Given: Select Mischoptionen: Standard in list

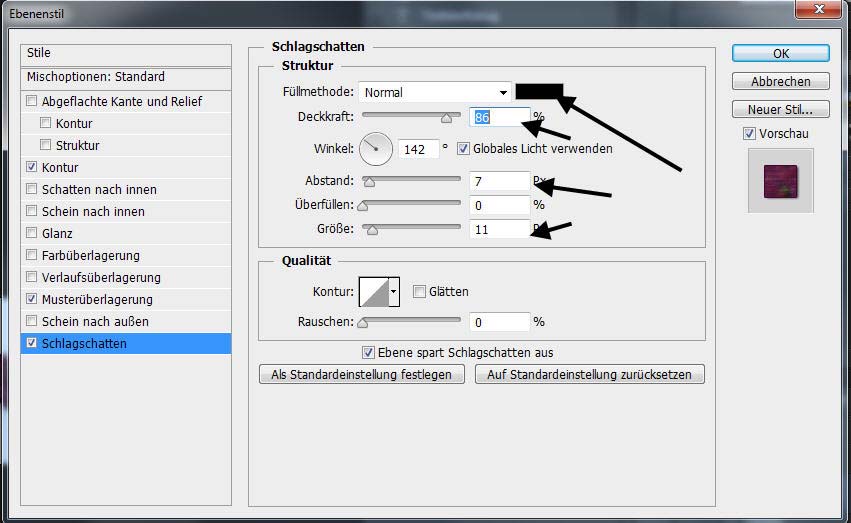Looking at the screenshot, I should click(x=96, y=77).
